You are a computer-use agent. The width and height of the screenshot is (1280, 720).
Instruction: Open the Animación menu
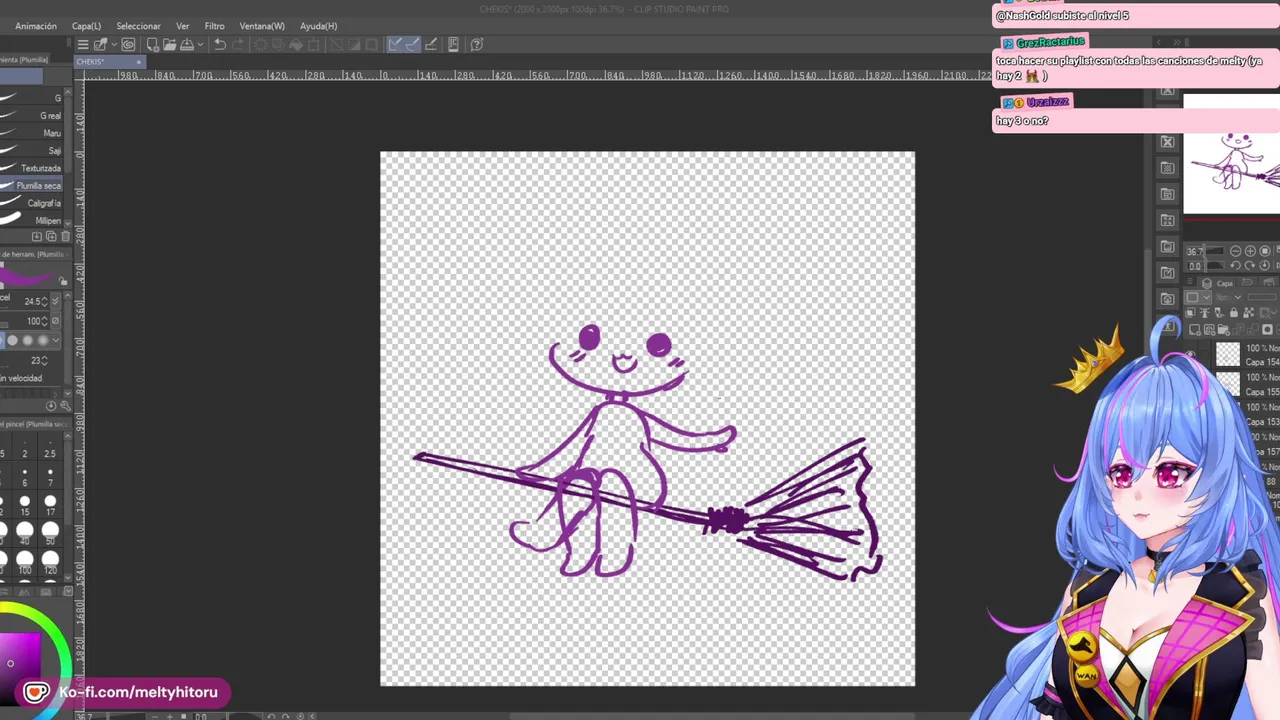tap(36, 26)
